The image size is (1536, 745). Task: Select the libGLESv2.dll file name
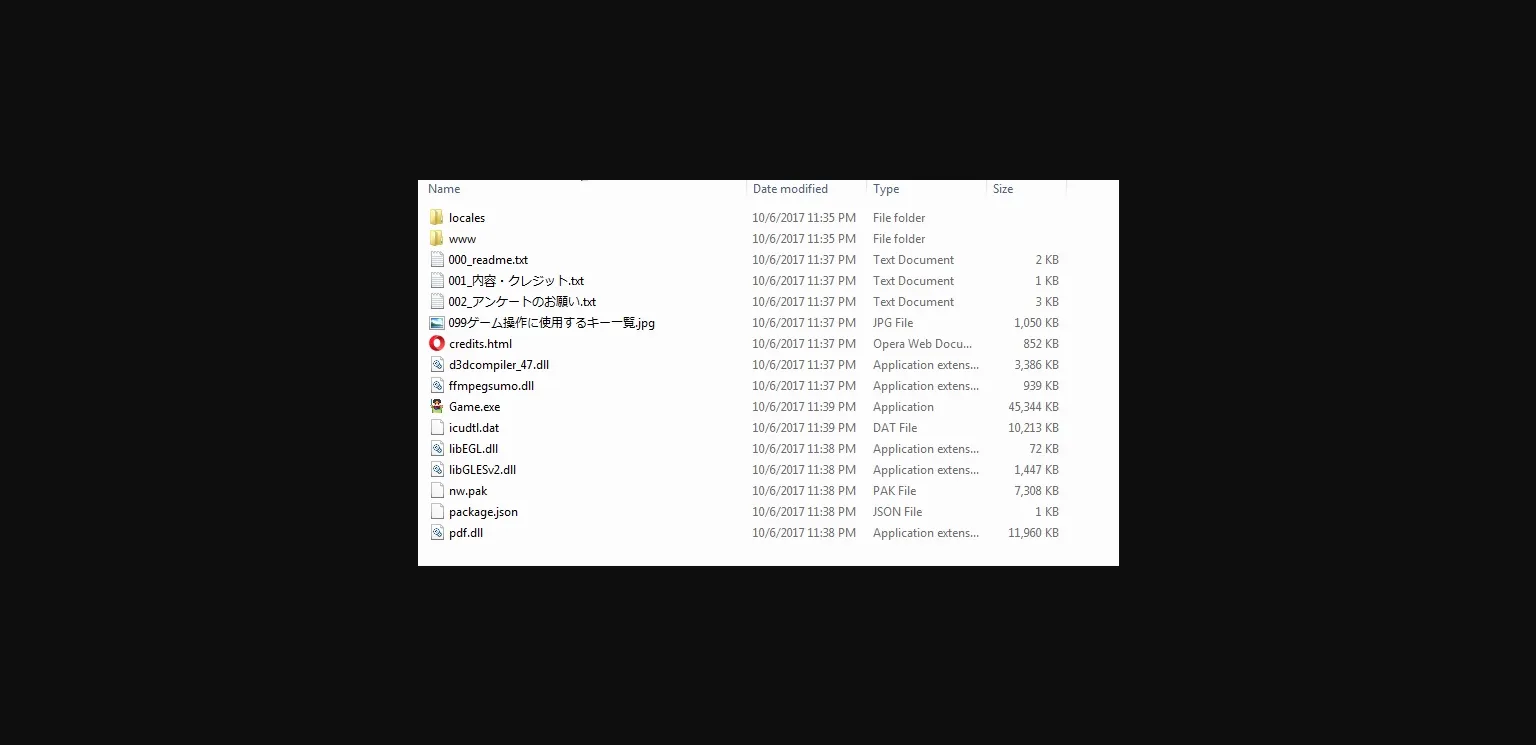coord(482,470)
